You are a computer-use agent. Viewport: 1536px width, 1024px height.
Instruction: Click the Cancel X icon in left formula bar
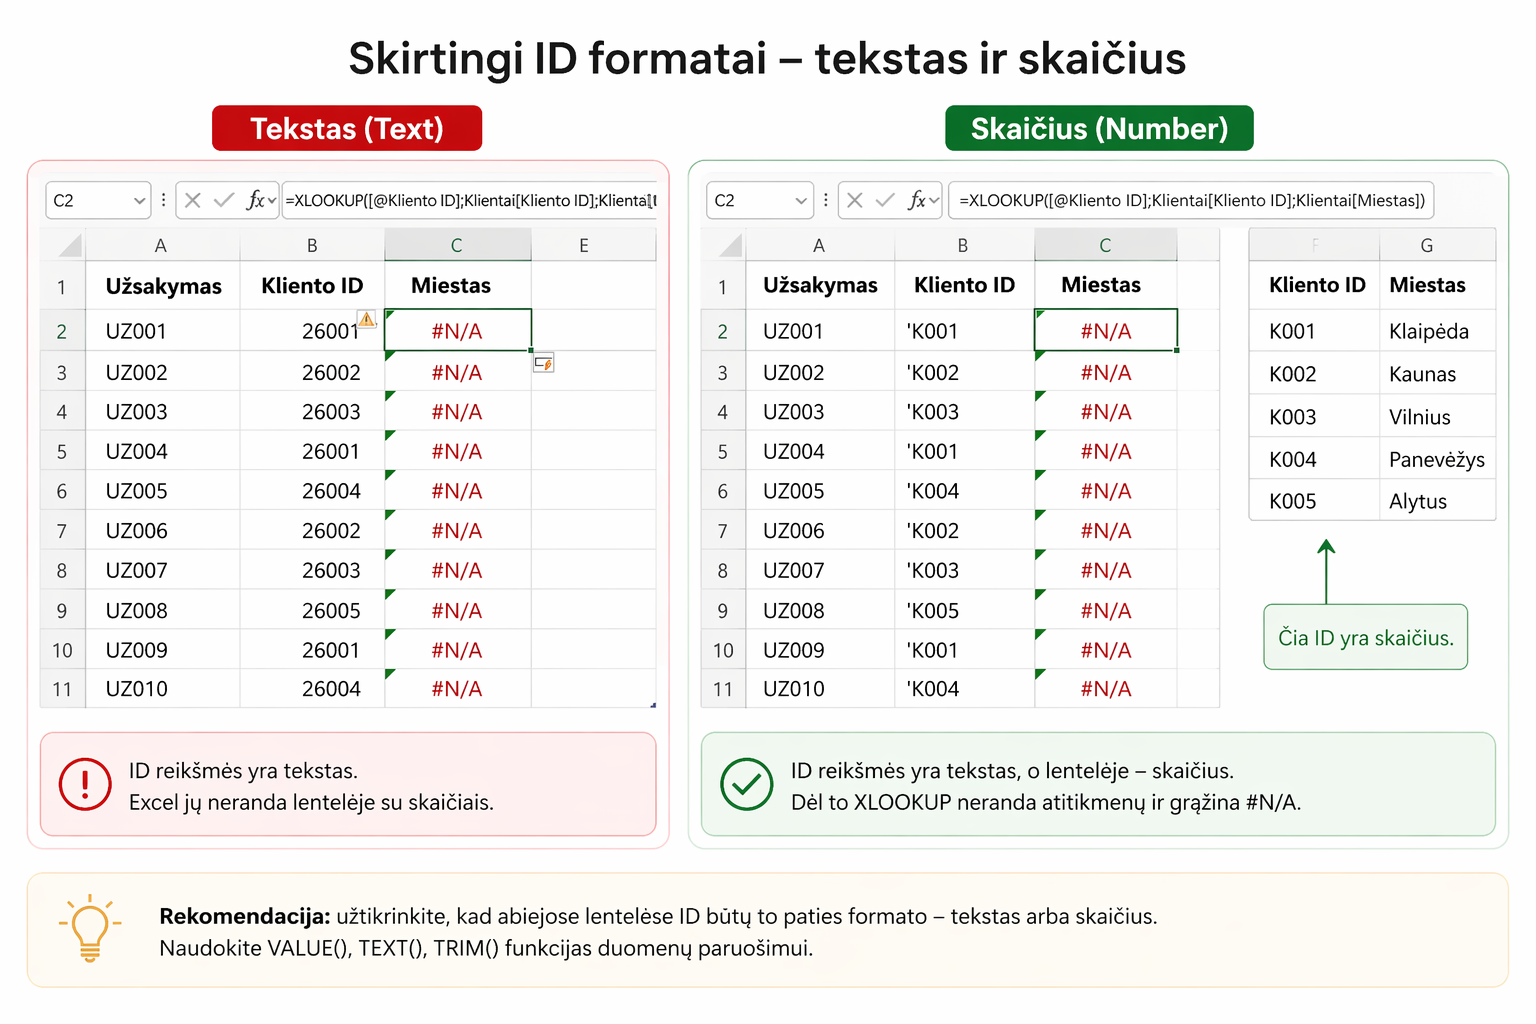[x=193, y=200]
